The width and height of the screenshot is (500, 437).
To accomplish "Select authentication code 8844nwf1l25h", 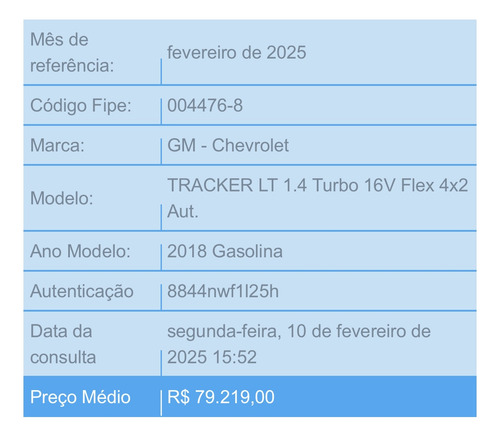I will 223,291.
